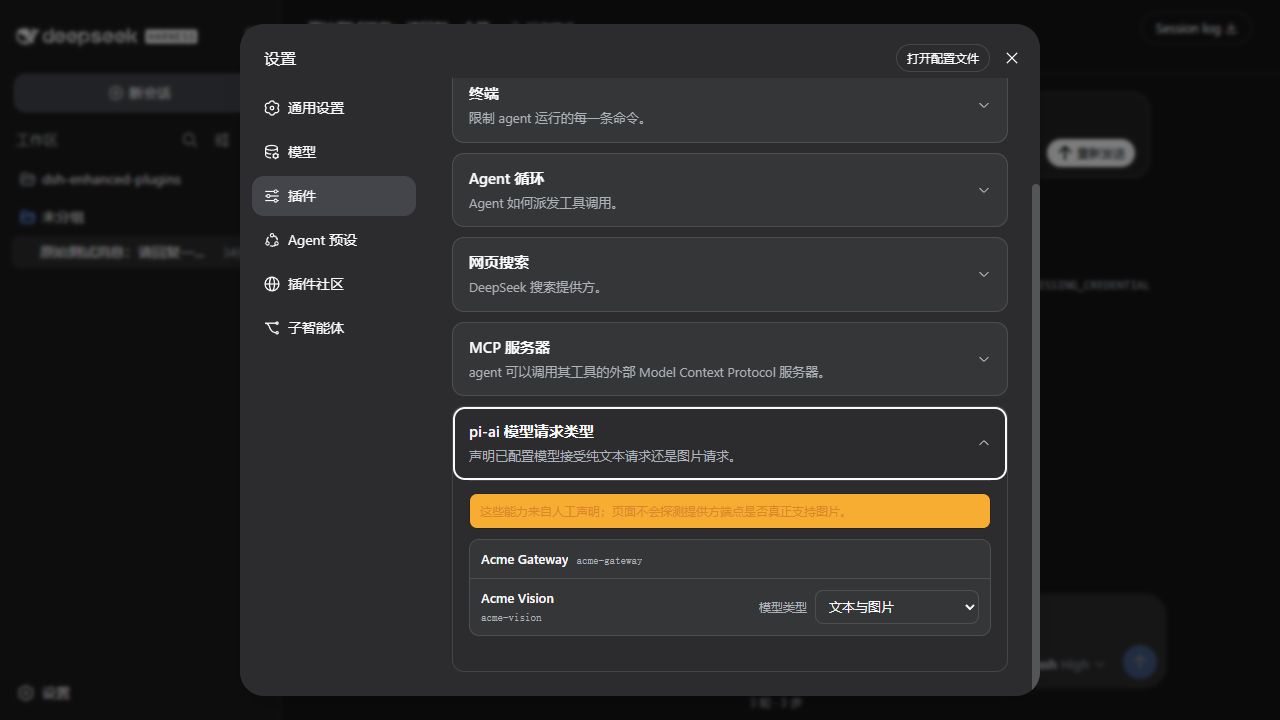Viewport: 1280px width, 720px height.
Task: Go to the 子智能体 settings page
Action: pos(334,328)
